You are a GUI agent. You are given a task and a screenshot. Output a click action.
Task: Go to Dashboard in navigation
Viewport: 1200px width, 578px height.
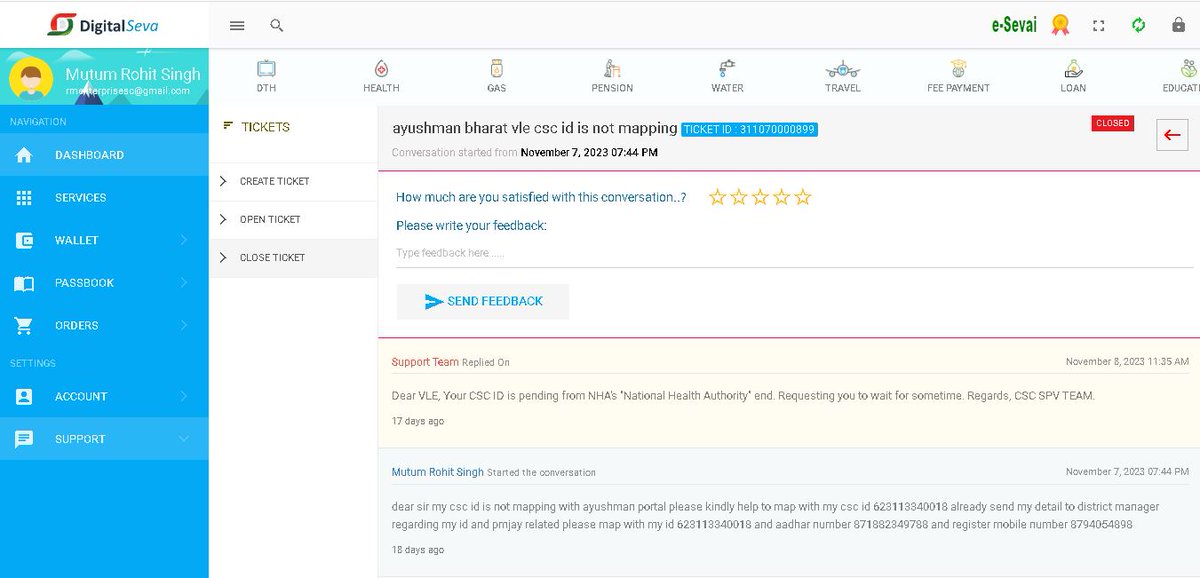(104, 155)
